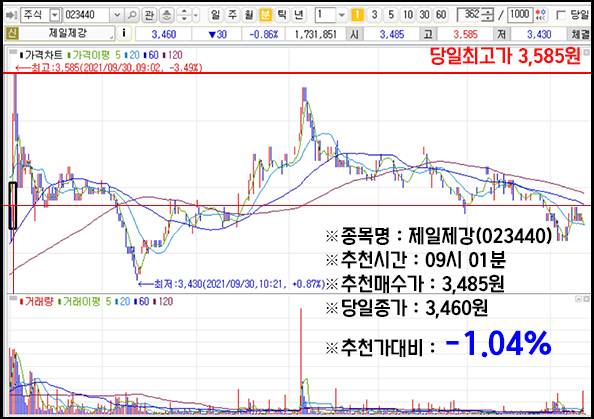This screenshot has width=594, height=419.
Task: Switch chart to yearly (년) period
Action: (299, 15)
